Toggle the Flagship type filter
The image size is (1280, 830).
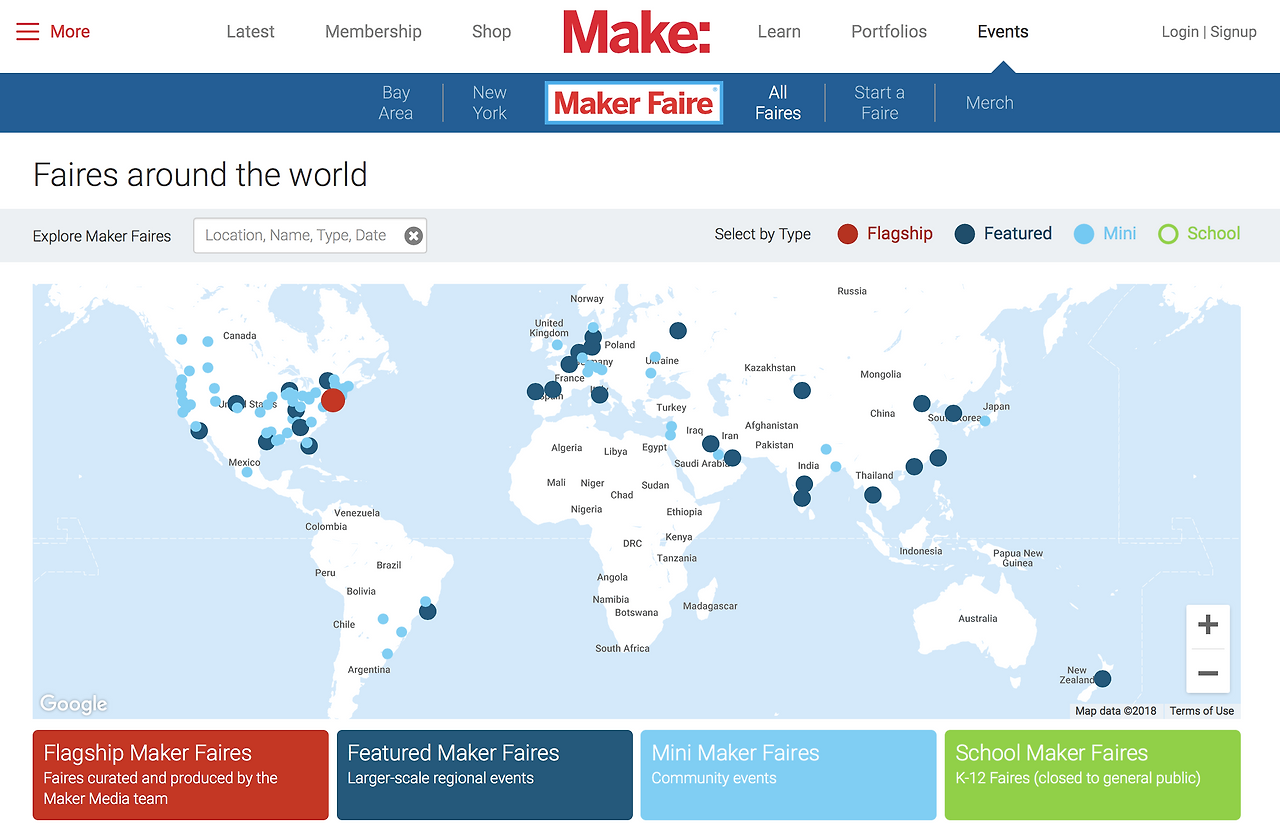coord(885,234)
